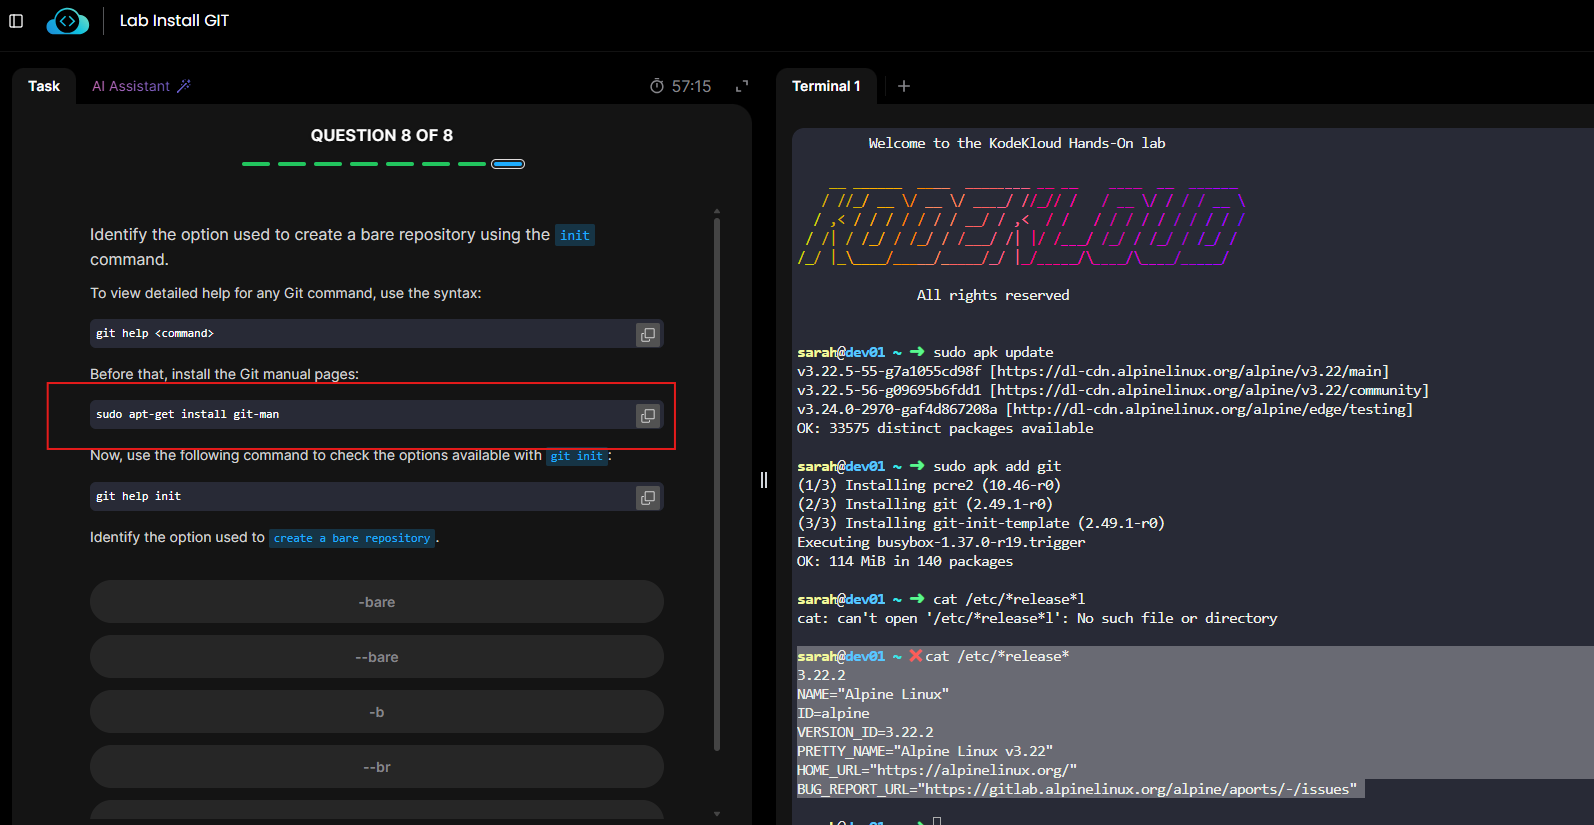Click the inline 'git init' code chip
This screenshot has width=1594, height=825.
[577, 456]
